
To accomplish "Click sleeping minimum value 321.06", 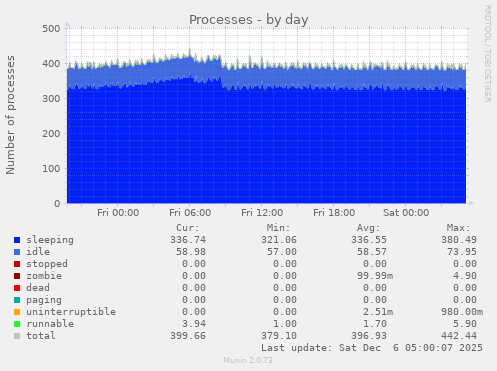I will 279,240.
